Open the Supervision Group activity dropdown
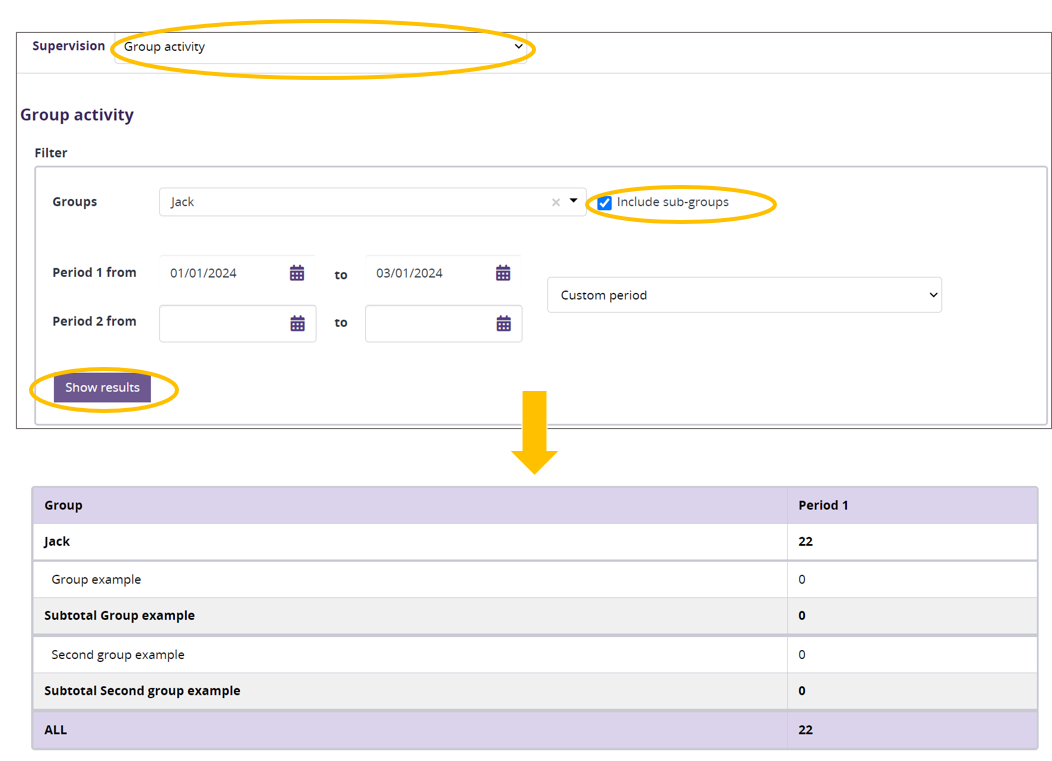The image size is (1052, 761). click(322, 47)
